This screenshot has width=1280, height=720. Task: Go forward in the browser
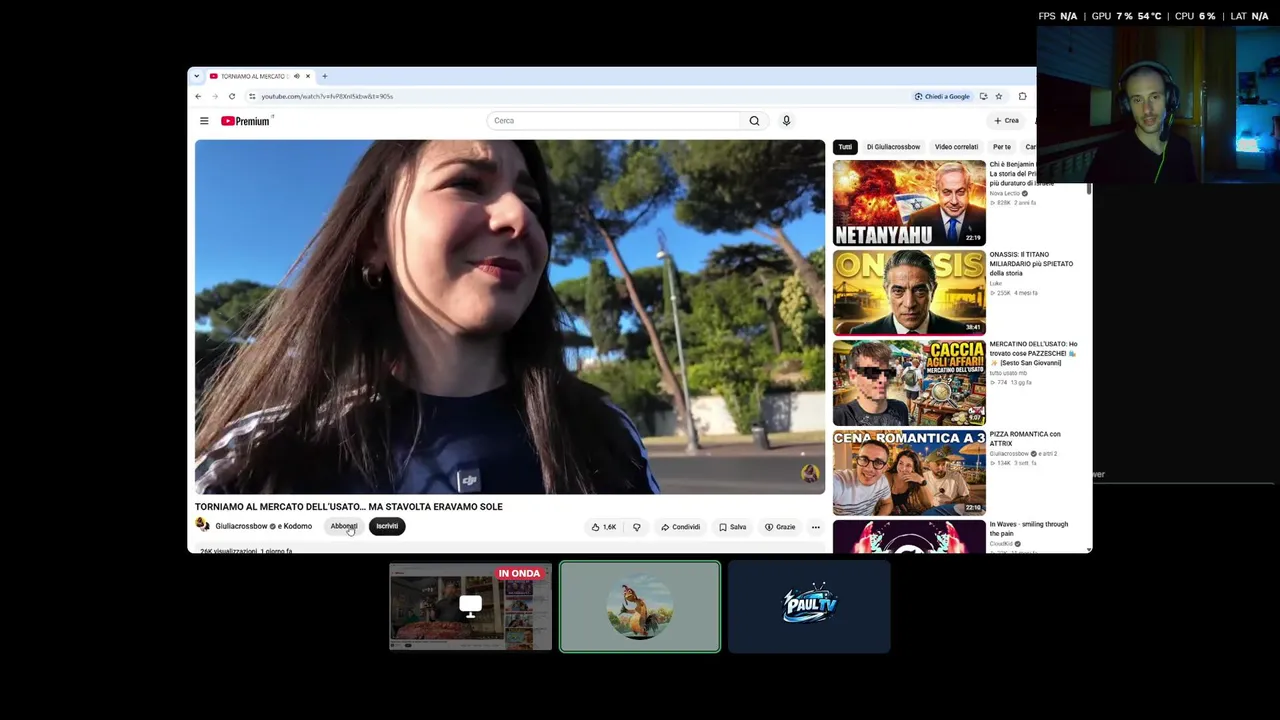coord(214,96)
